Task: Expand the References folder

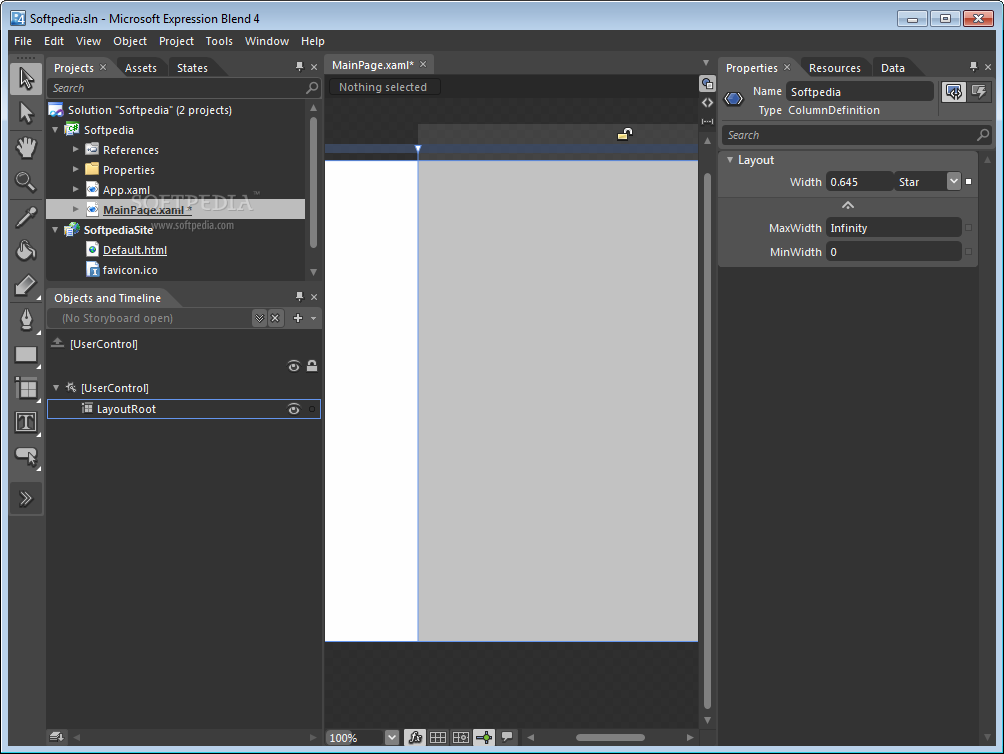Action: coord(76,149)
